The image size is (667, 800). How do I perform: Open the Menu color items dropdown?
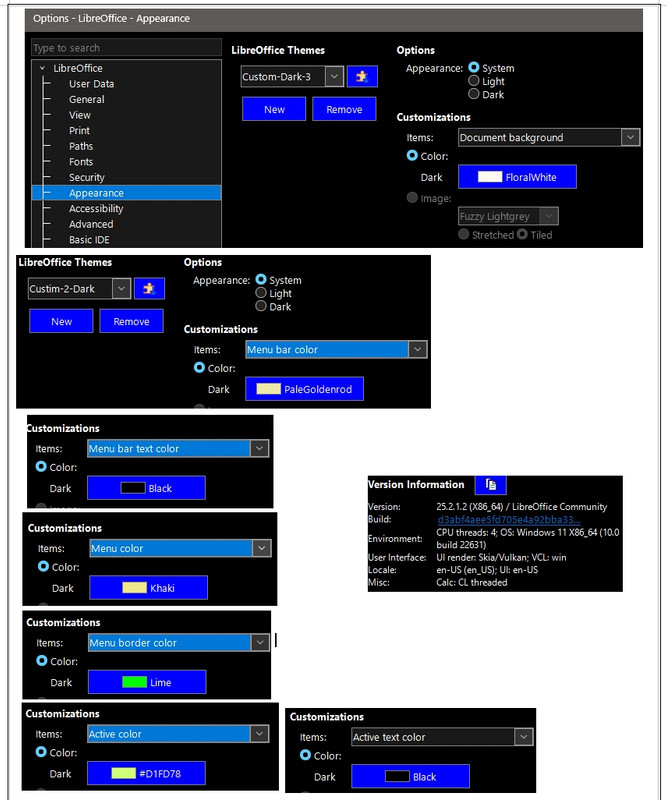tap(262, 548)
